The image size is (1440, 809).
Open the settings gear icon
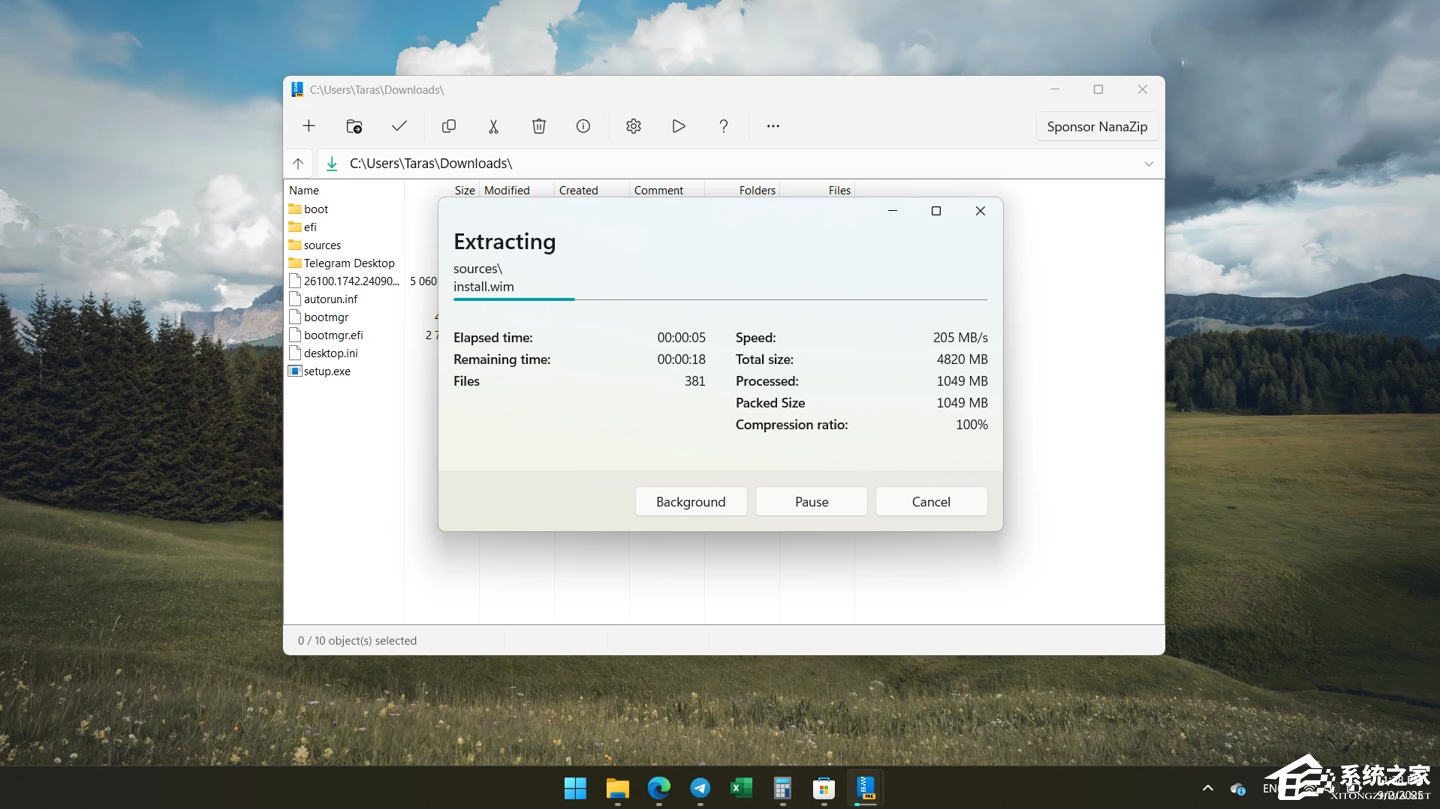pyautogui.click(x=633, y=126)
